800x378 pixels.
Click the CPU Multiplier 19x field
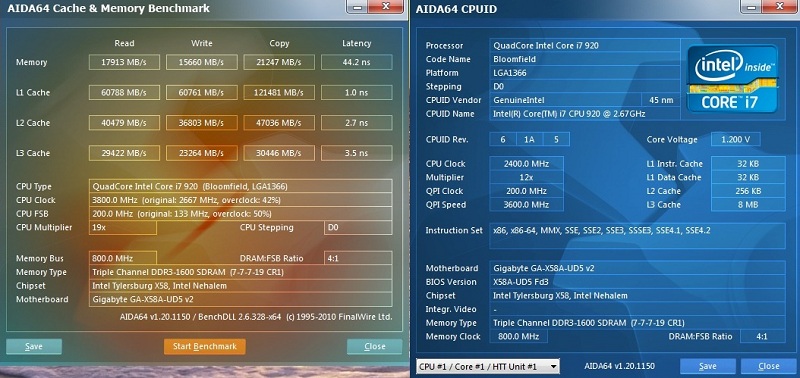[122, 228]
